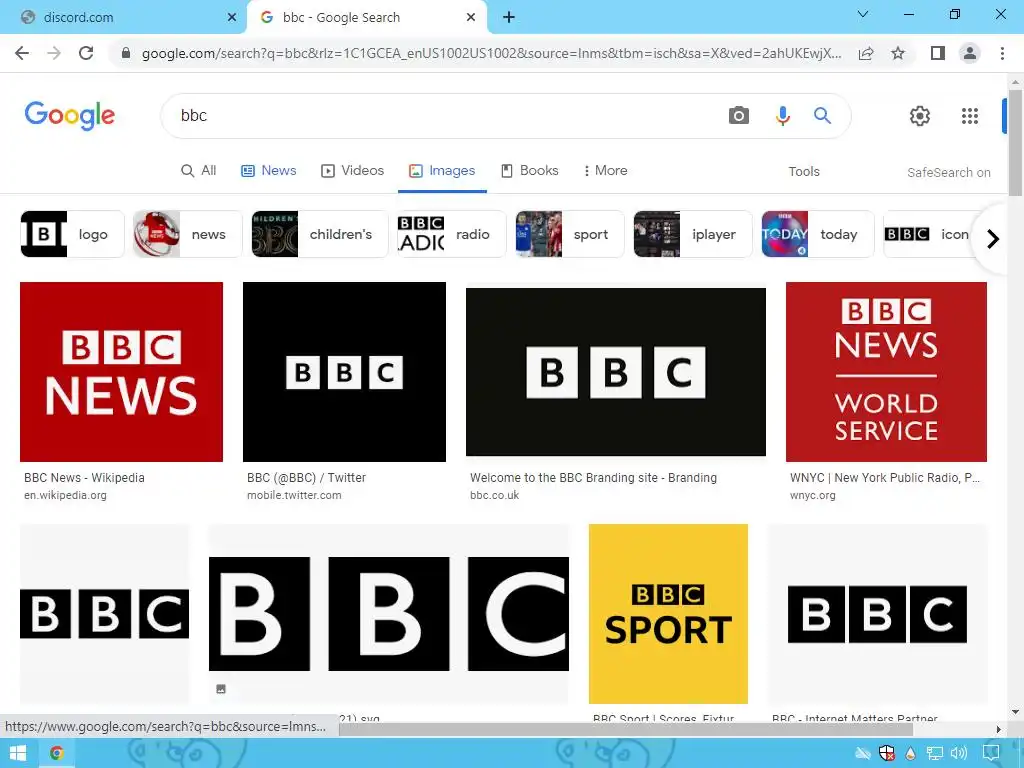The image size is (1024, 768).
Task: Open the side panel icon
Action: tap(938, 53)
